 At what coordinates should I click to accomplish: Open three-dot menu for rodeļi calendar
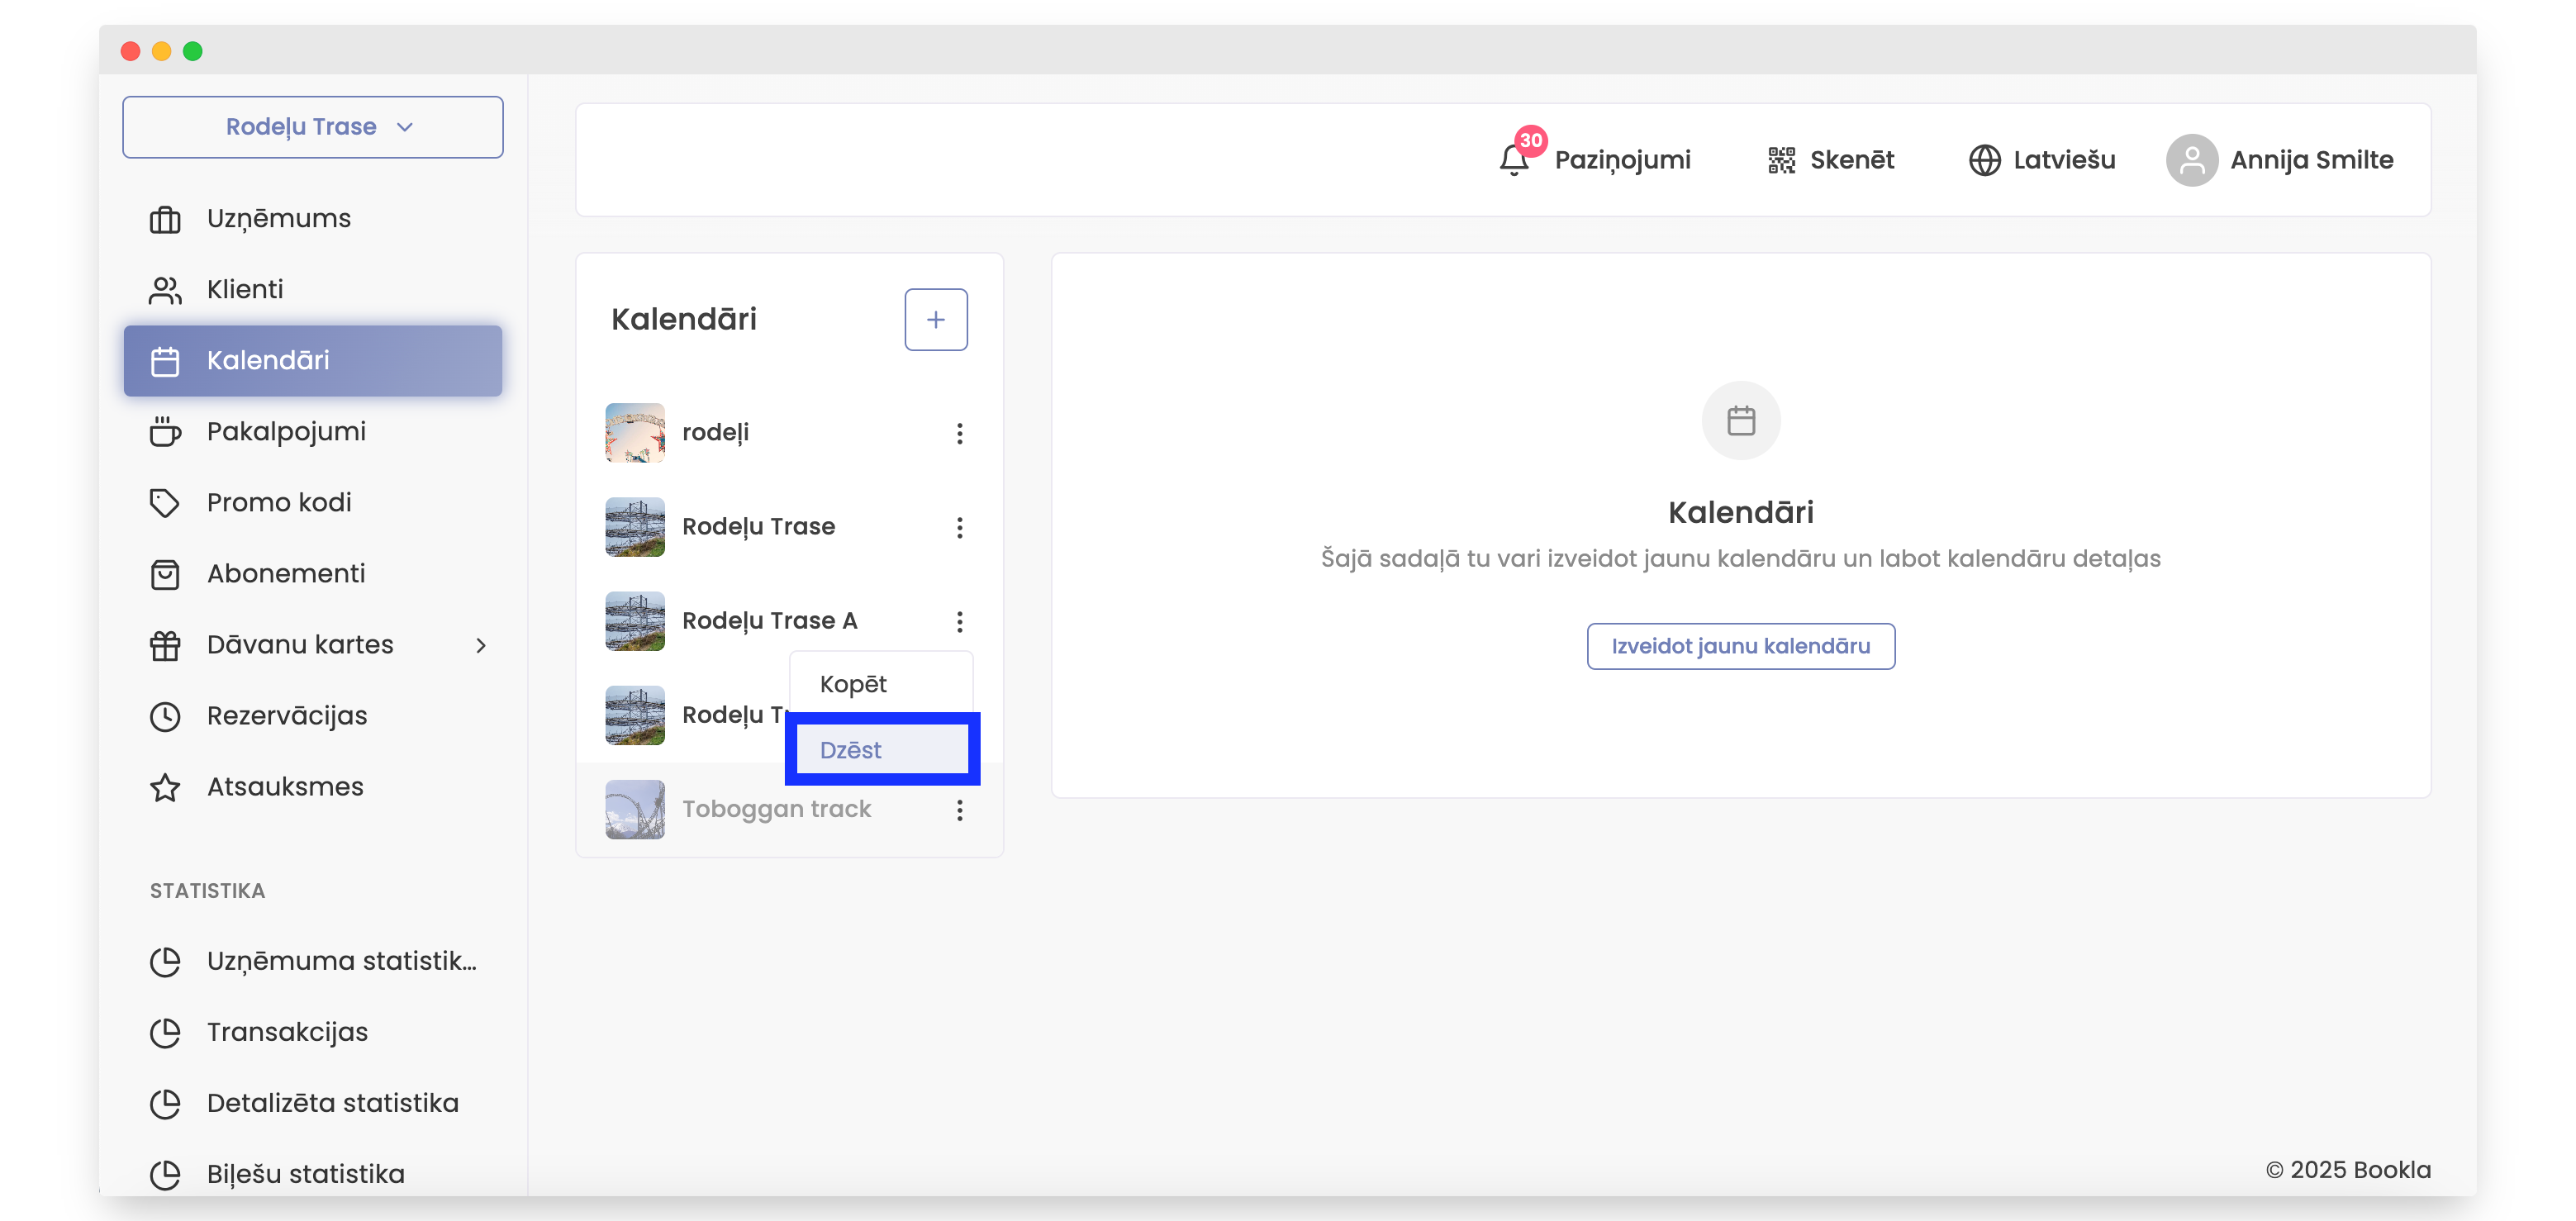959,433
